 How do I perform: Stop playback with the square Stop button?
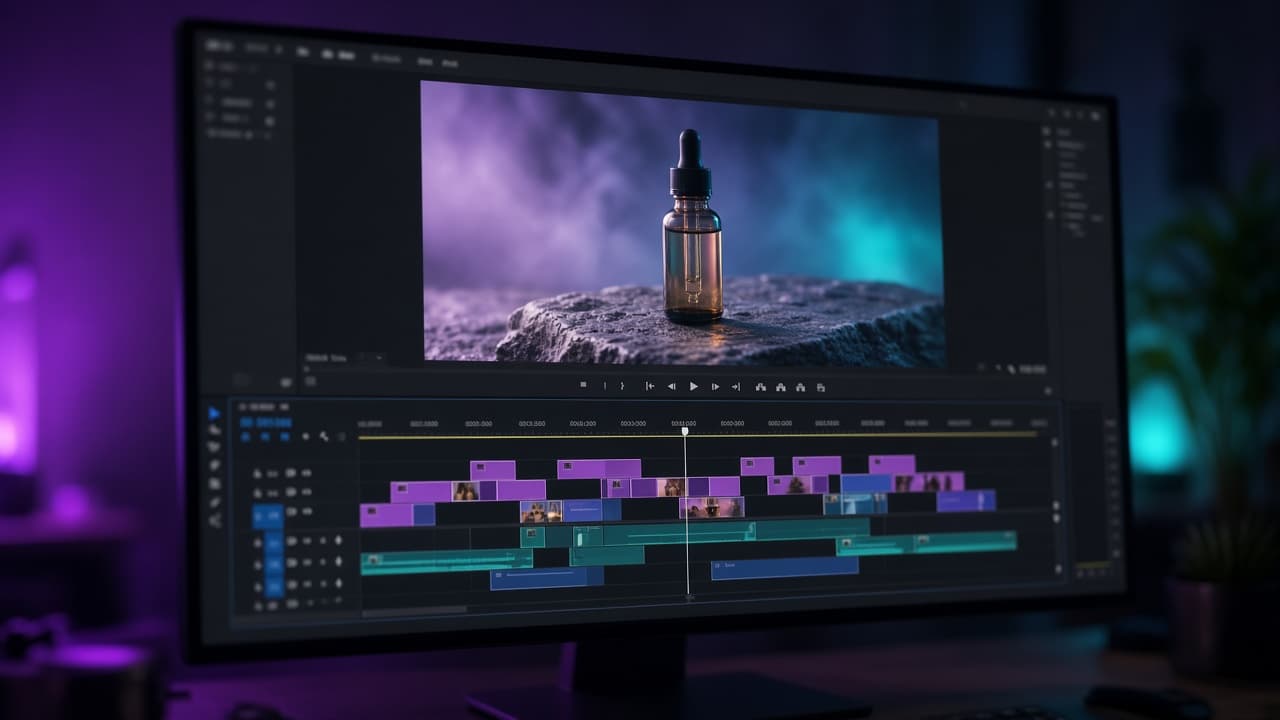[584, 385]
